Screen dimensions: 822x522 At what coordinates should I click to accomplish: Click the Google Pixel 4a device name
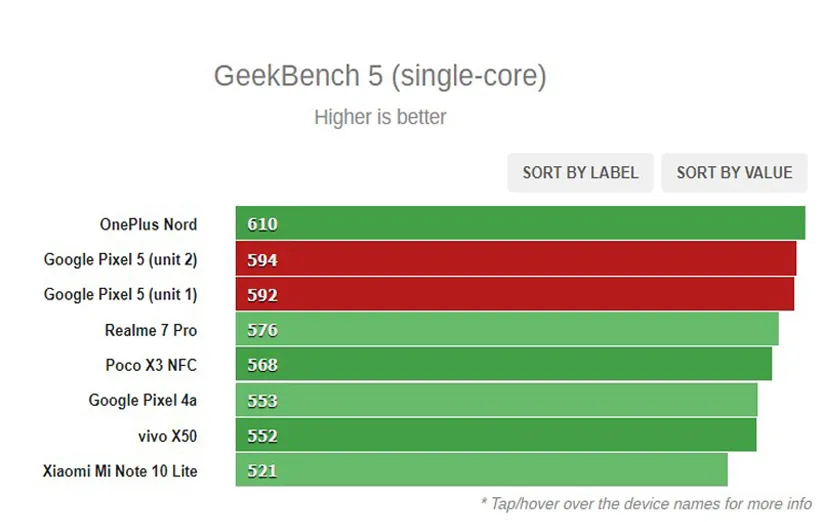coord(143,400)
